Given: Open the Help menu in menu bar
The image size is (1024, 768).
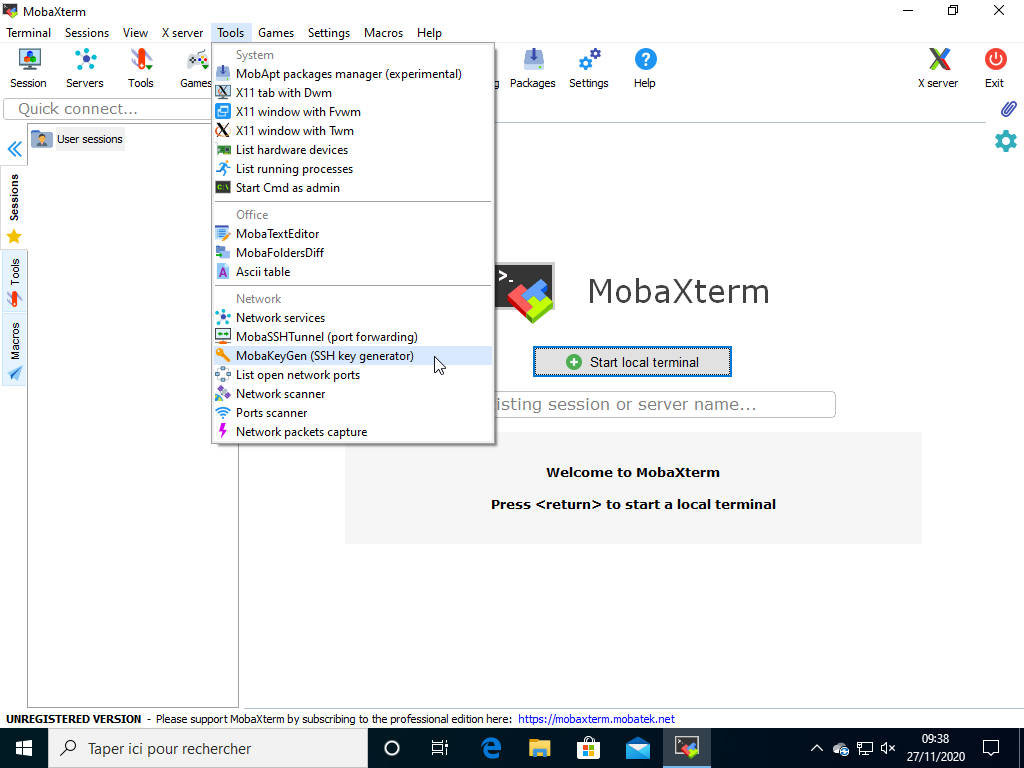Looking at the screenshot, I should click(x=429, y=33).
